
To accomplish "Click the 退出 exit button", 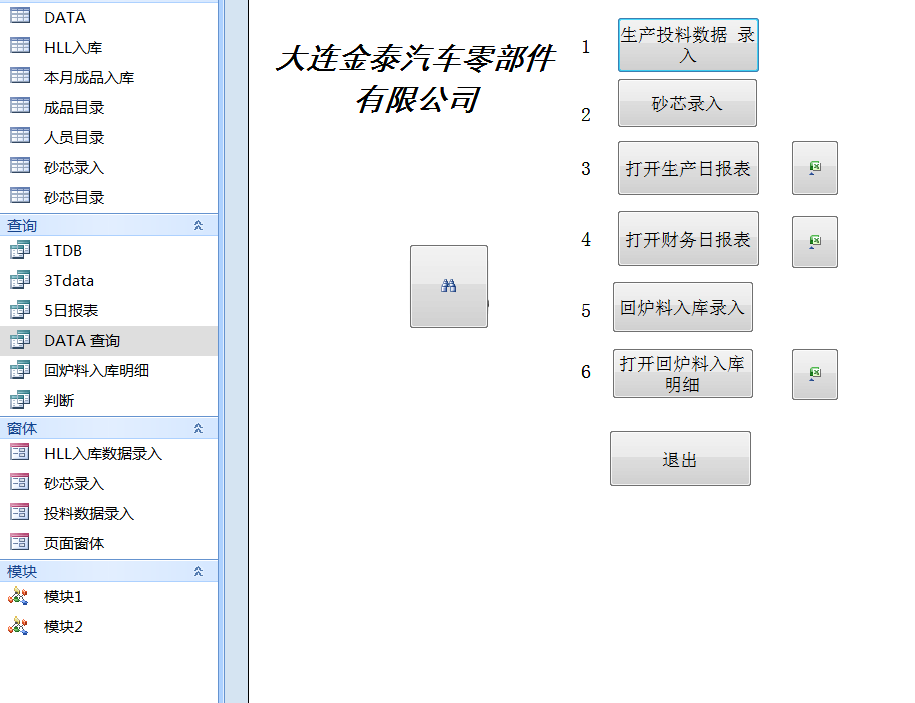I will 680,459.
